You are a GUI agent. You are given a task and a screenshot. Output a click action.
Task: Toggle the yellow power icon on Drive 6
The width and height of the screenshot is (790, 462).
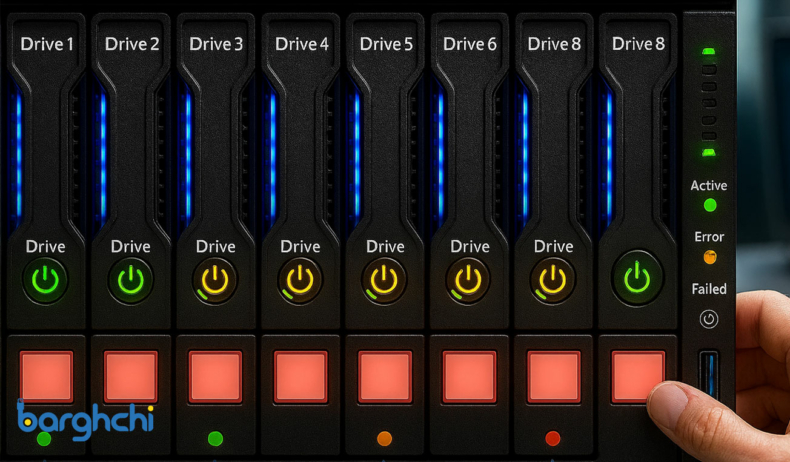[x=469, y=280]
